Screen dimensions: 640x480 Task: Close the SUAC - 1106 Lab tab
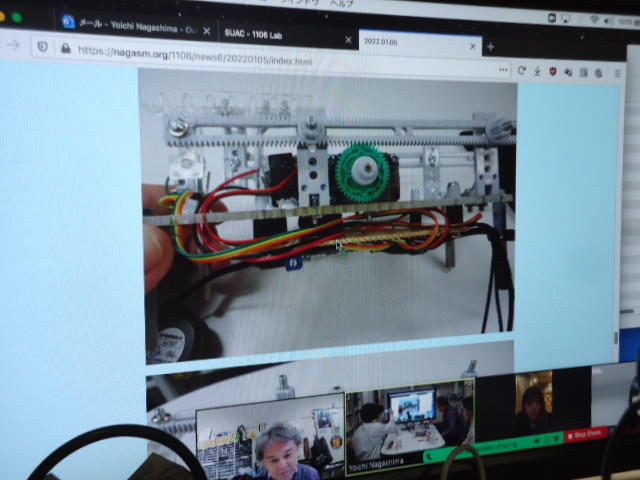[348, 40]
